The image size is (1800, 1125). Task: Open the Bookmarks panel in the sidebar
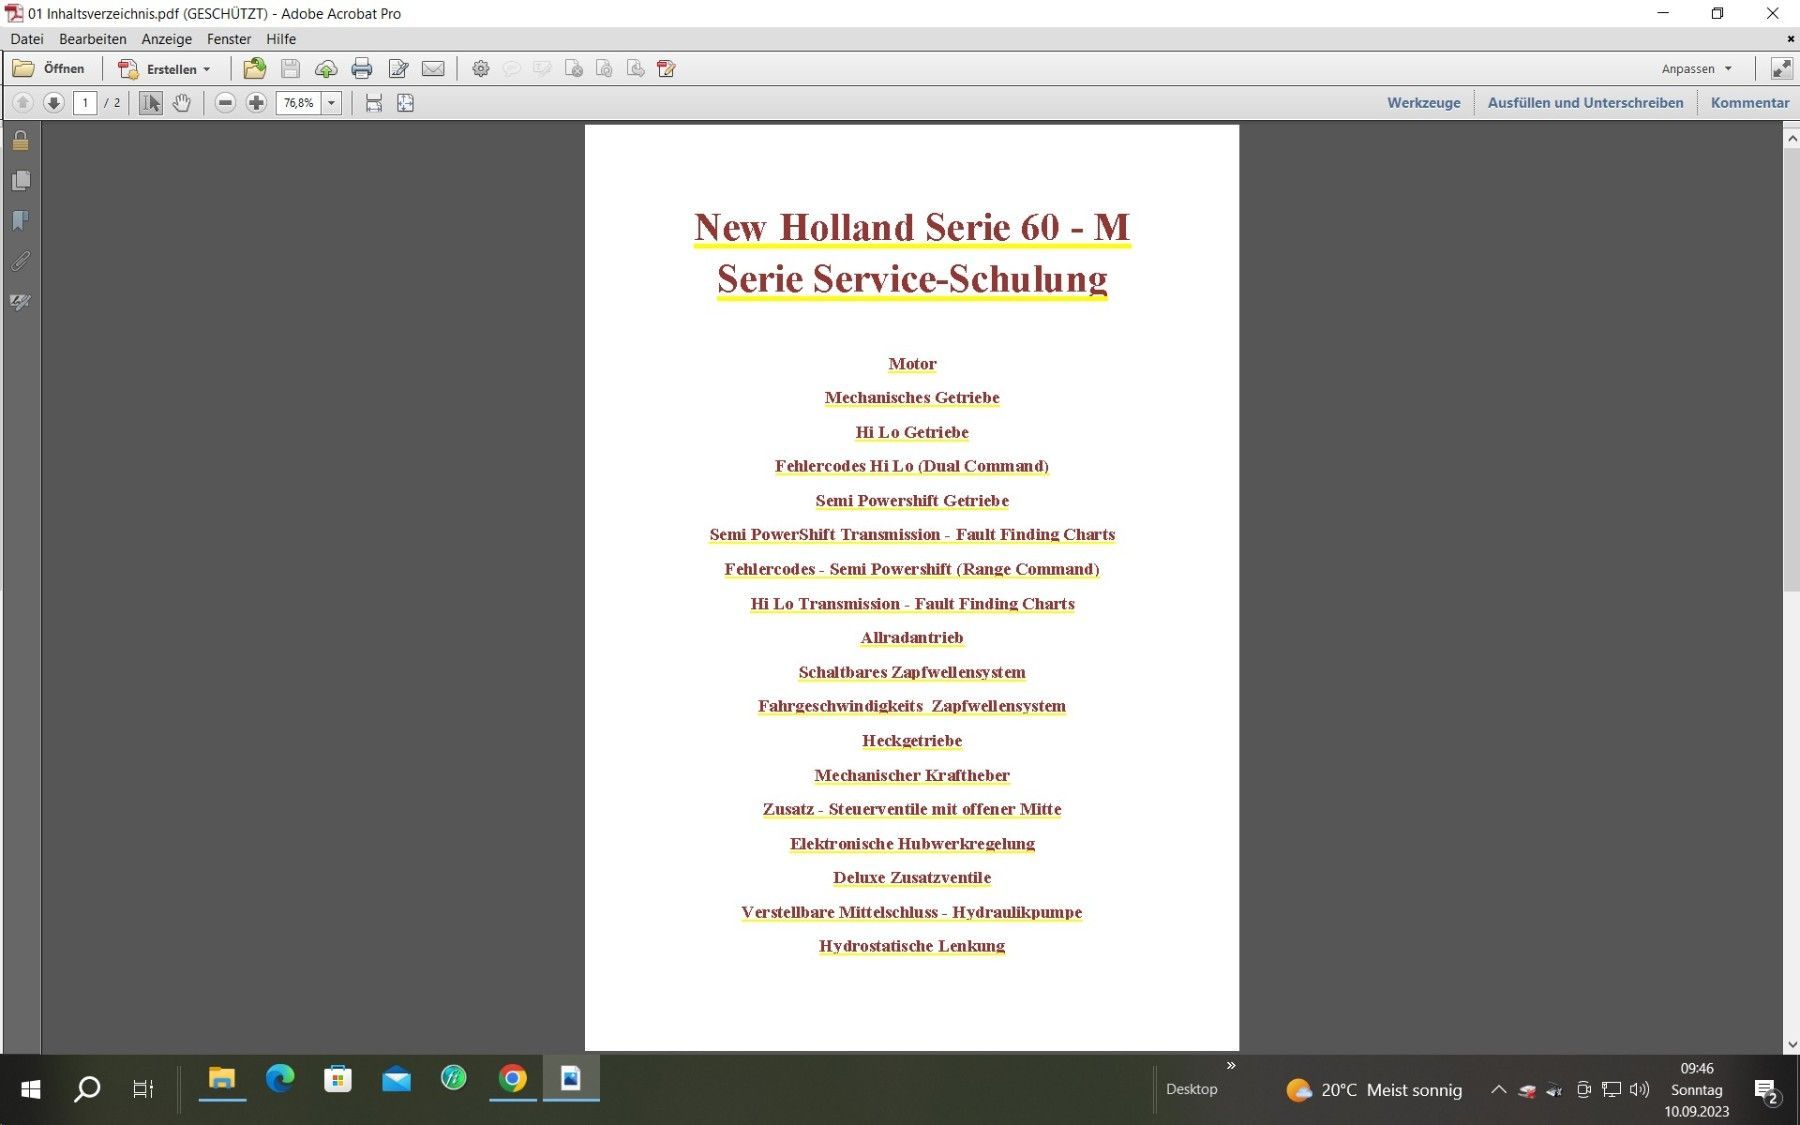(x=20, y=221)
